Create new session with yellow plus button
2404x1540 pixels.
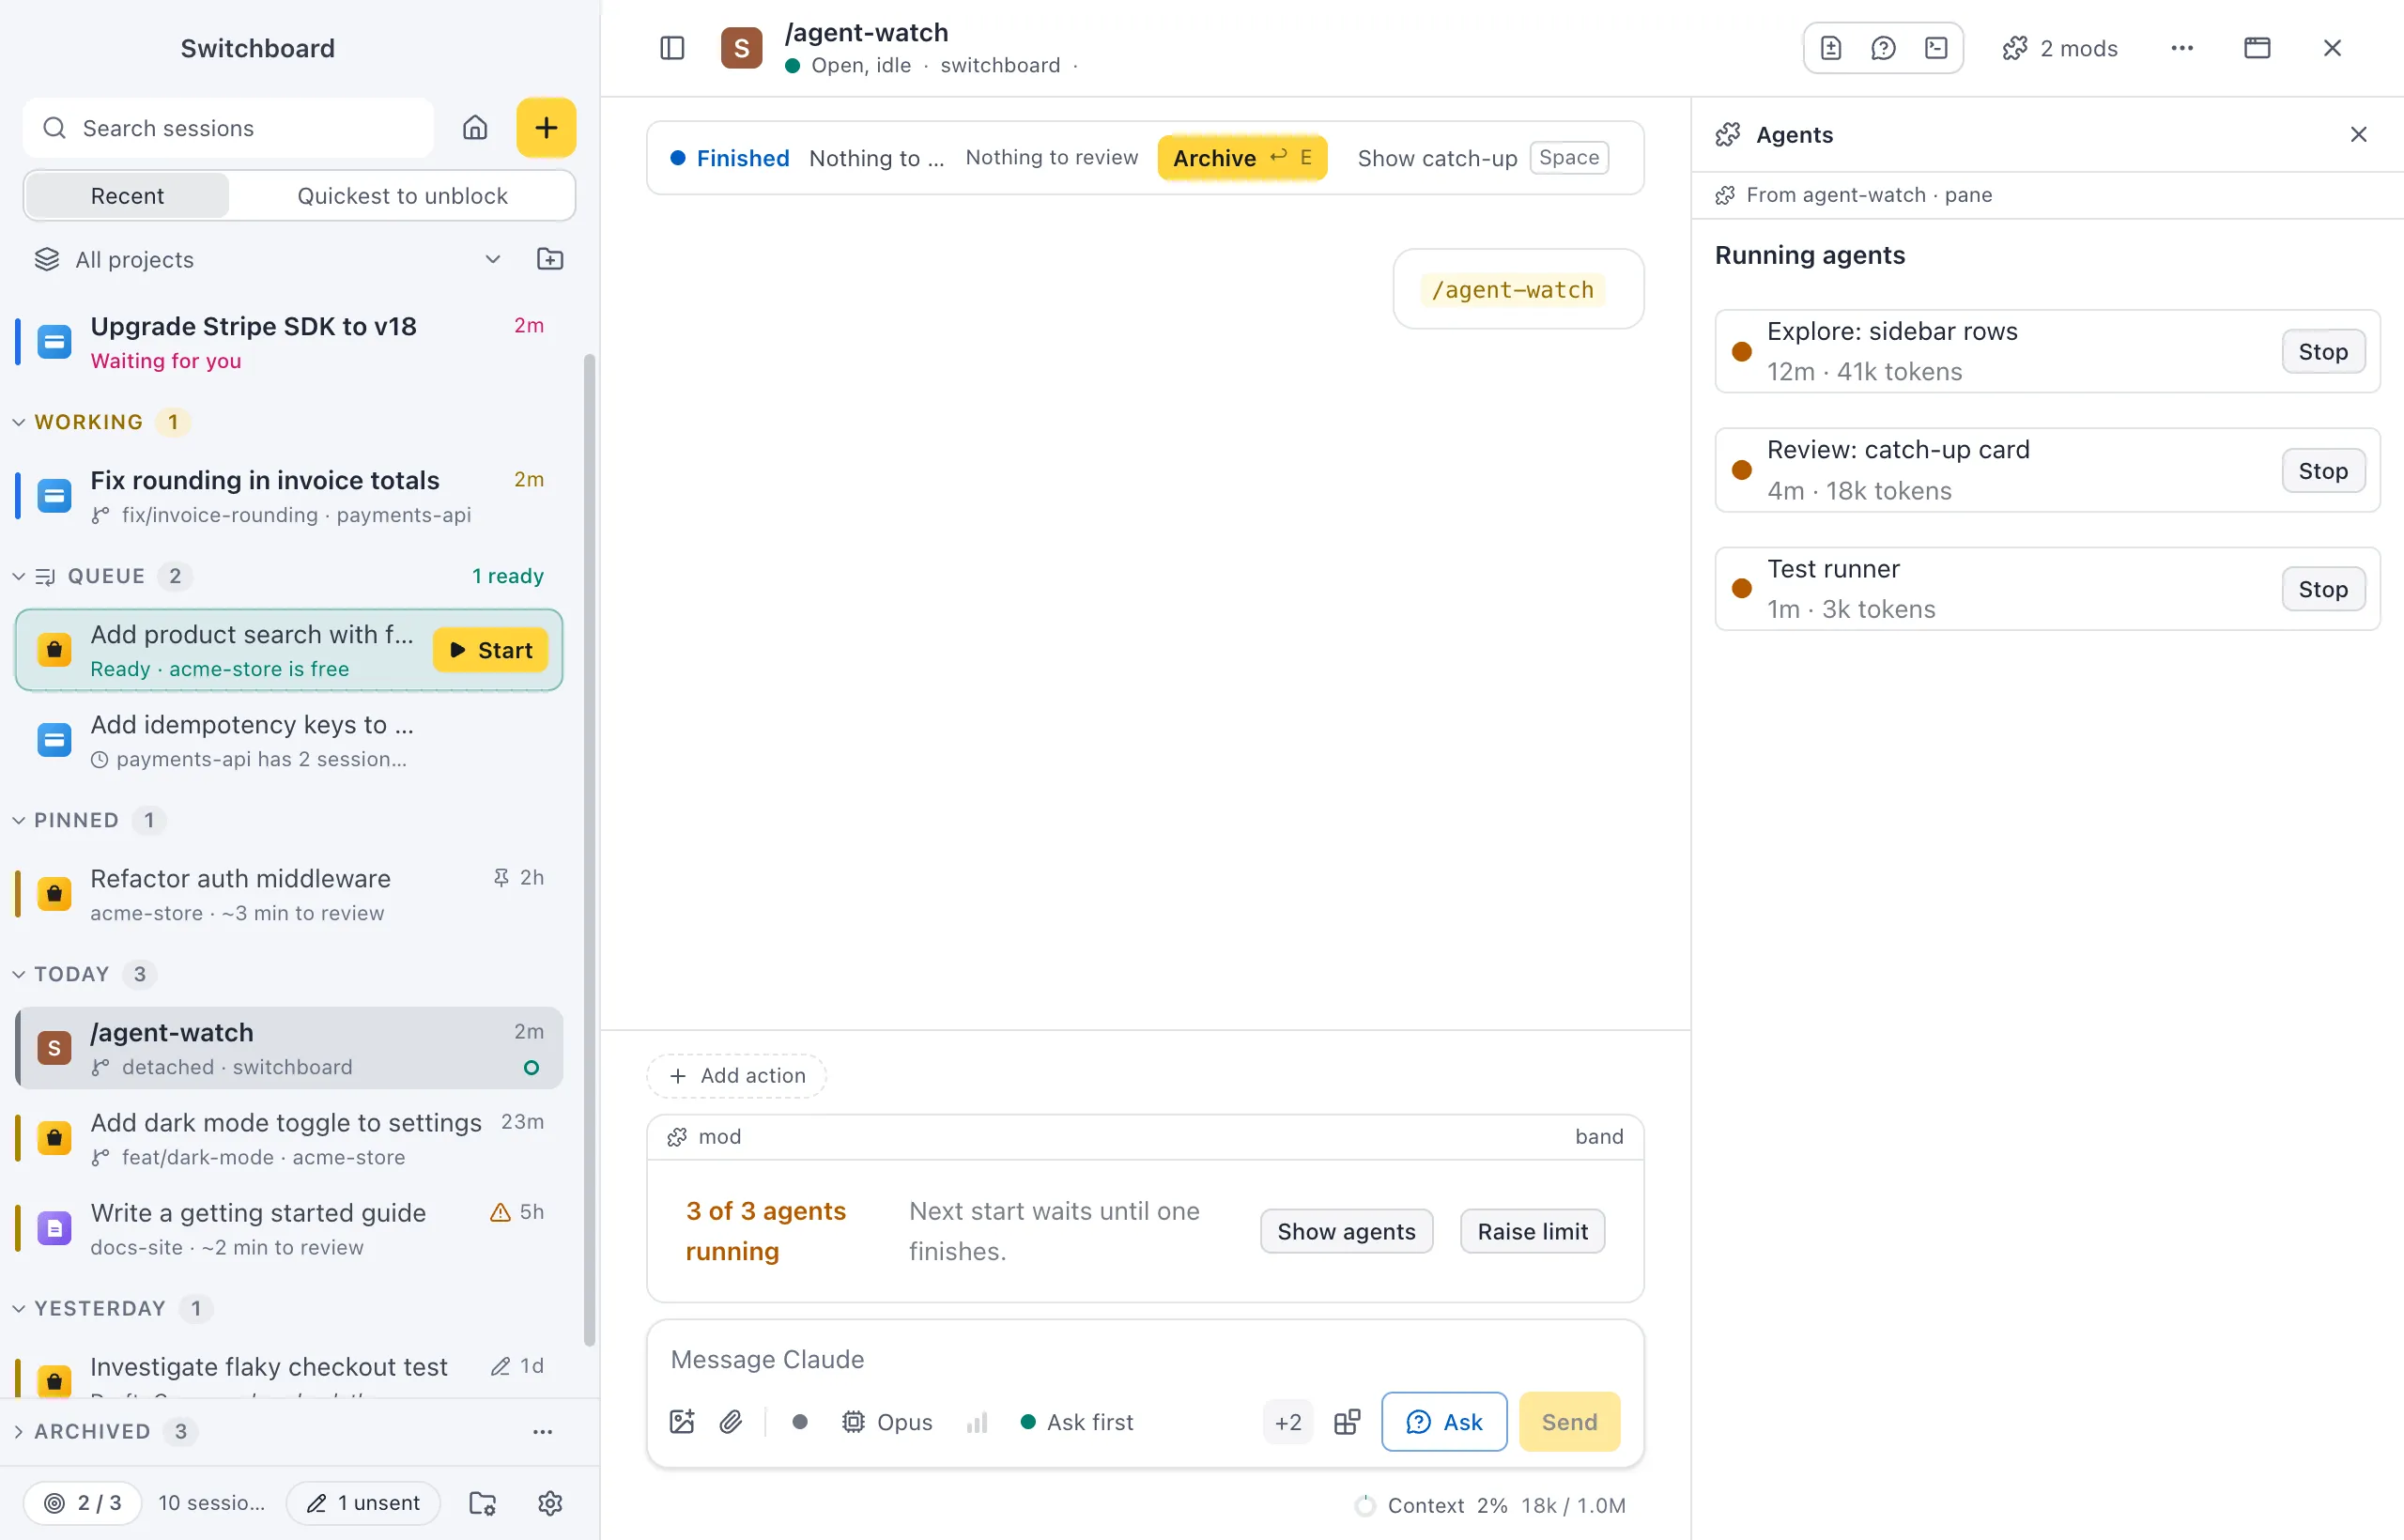point(546,128)
